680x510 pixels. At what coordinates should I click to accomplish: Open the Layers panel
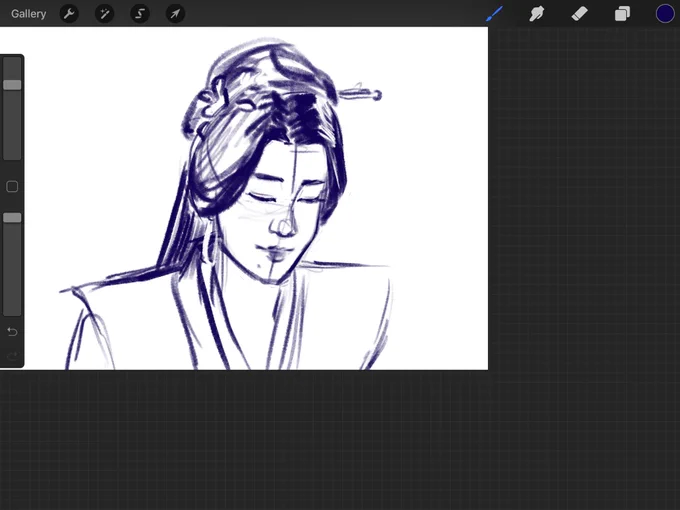(622, 13)
